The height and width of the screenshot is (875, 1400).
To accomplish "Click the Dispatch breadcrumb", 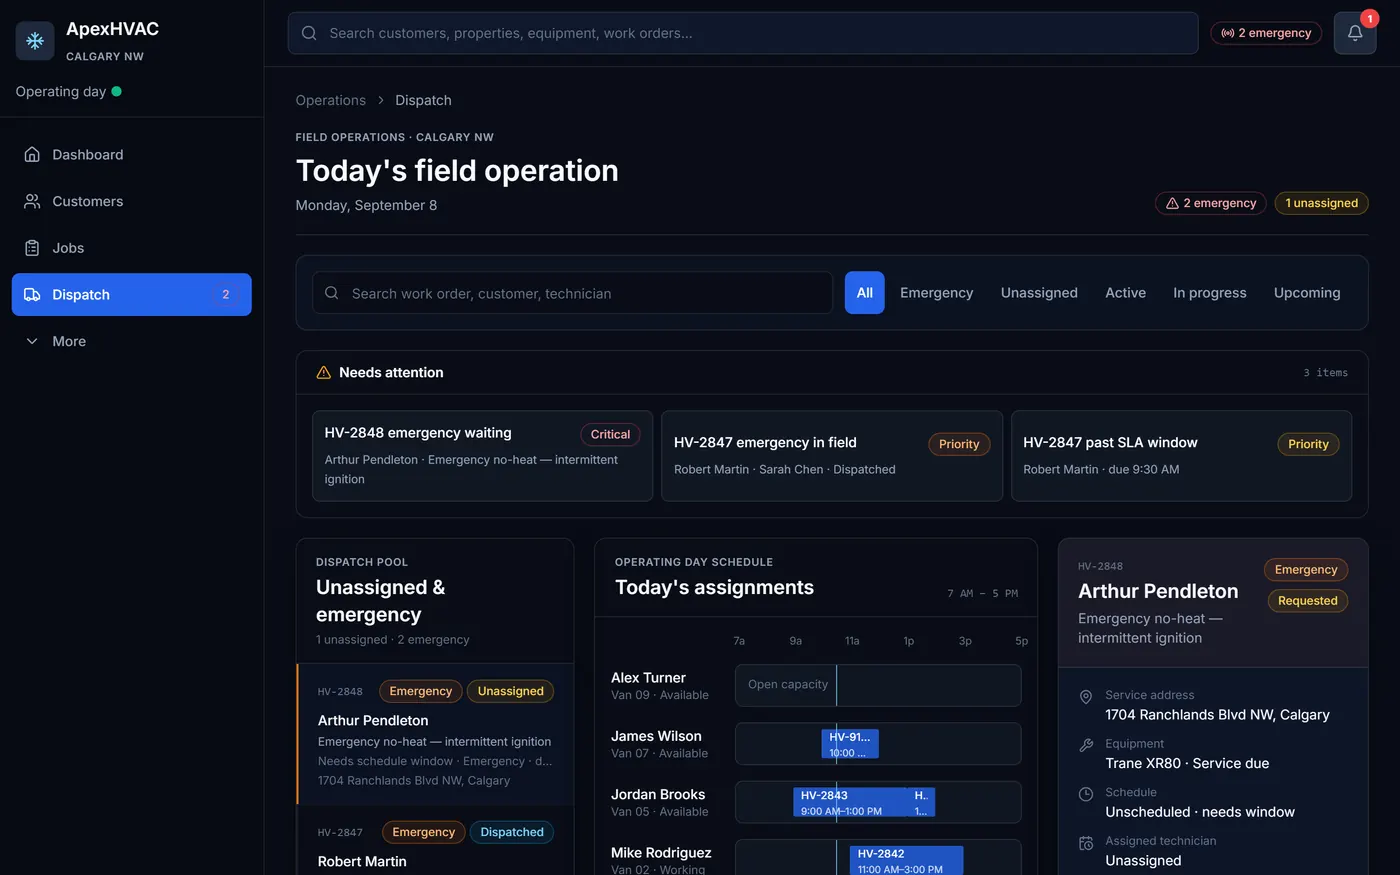I will tap(423, 100).
